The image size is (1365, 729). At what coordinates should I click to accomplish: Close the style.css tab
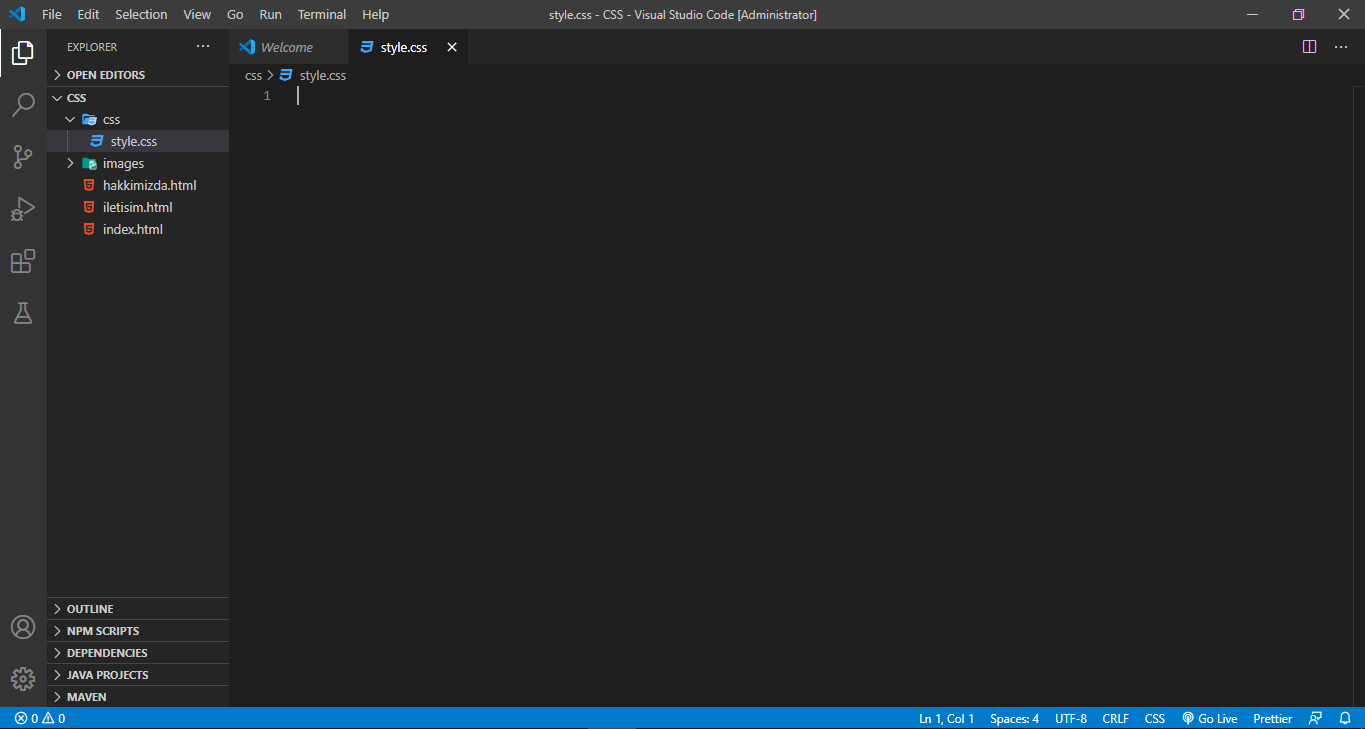click(x=452, y=47)
